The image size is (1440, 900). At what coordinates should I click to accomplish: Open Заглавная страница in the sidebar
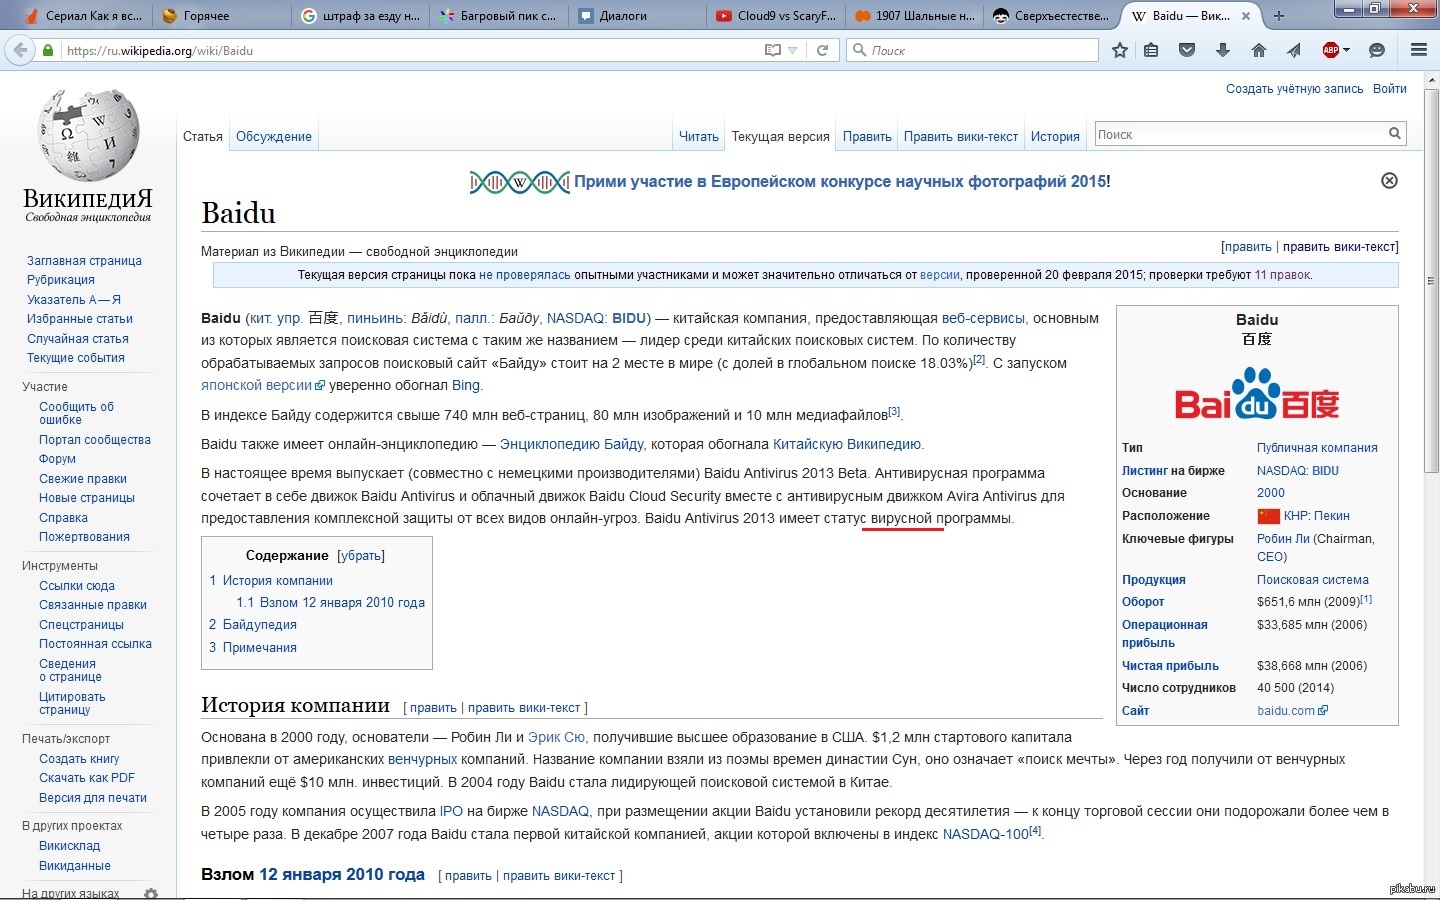click(x=84, y=261)
